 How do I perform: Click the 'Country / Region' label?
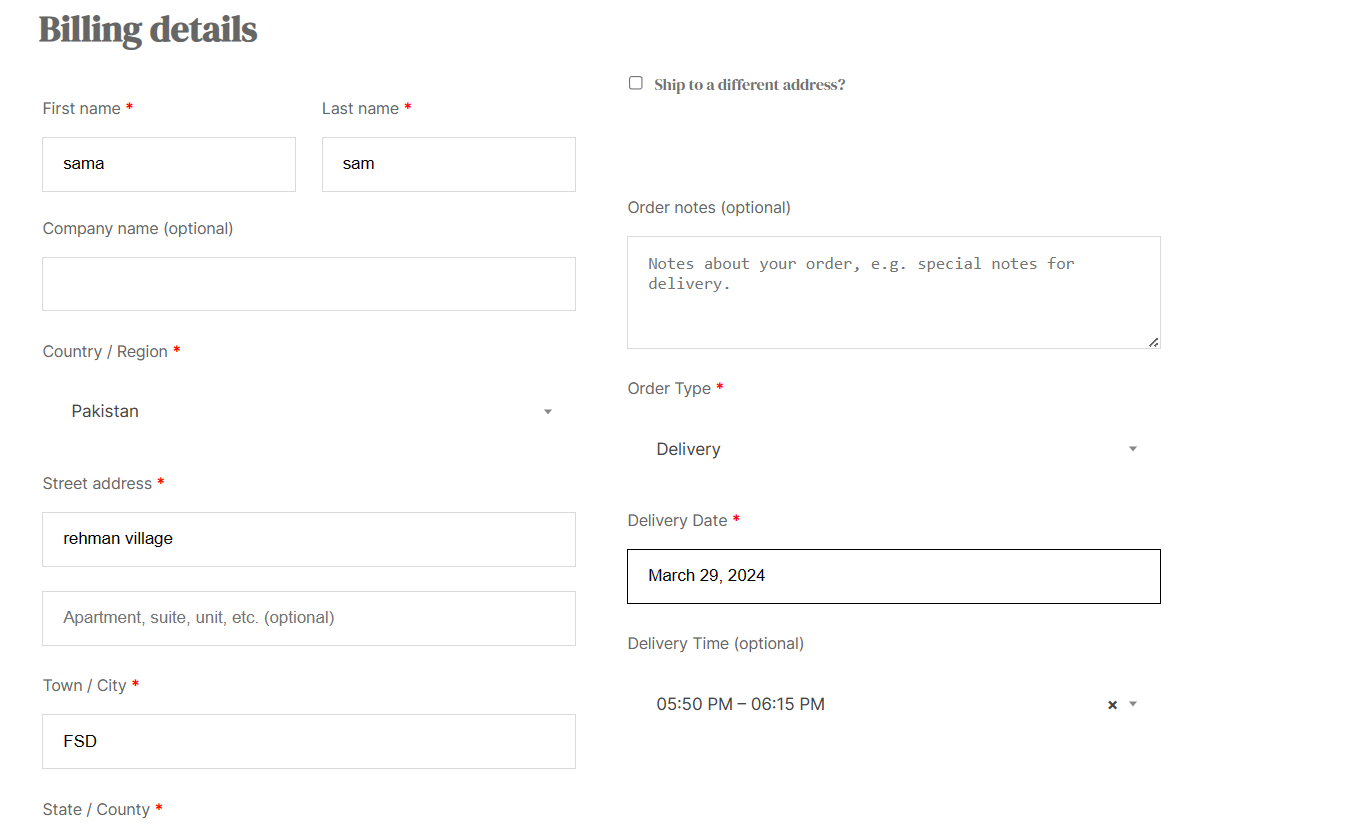click(x=105, y=351)
